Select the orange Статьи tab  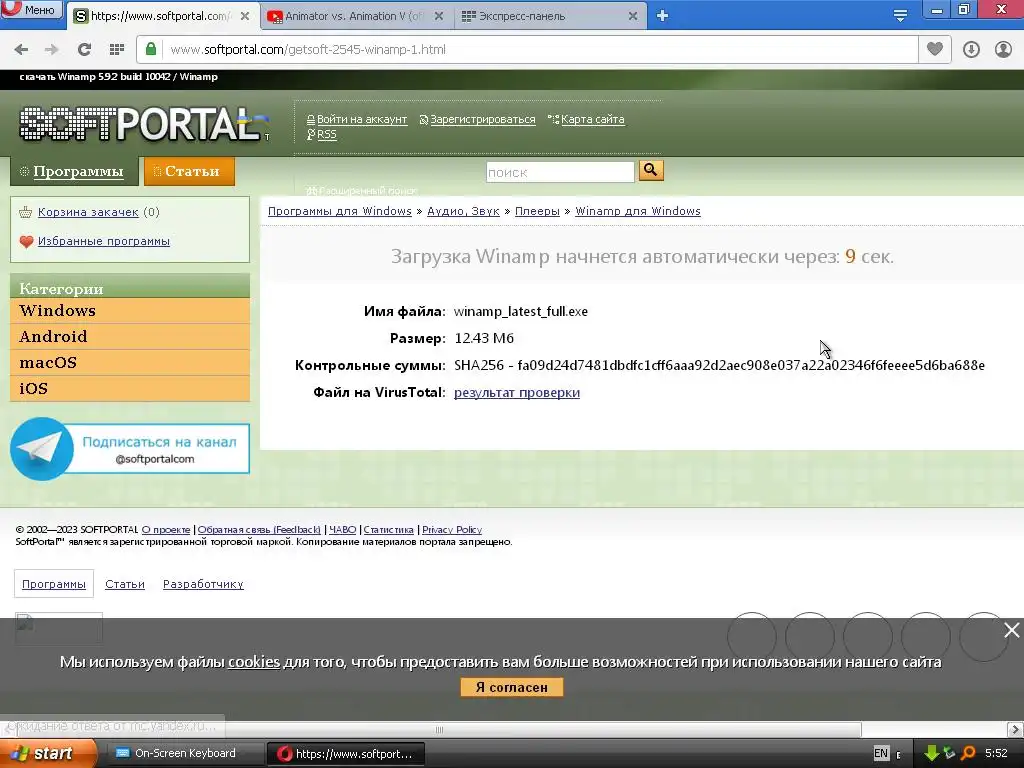tap(189, 171)
